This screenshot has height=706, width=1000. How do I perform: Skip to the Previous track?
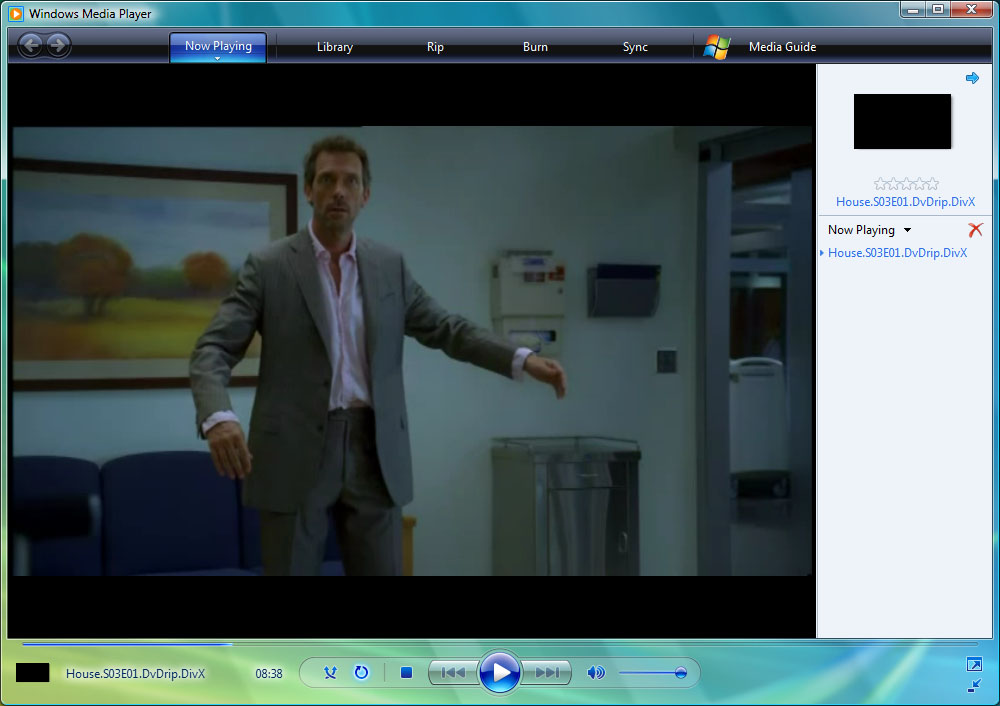pyautogui.click(x=453, y=672)
